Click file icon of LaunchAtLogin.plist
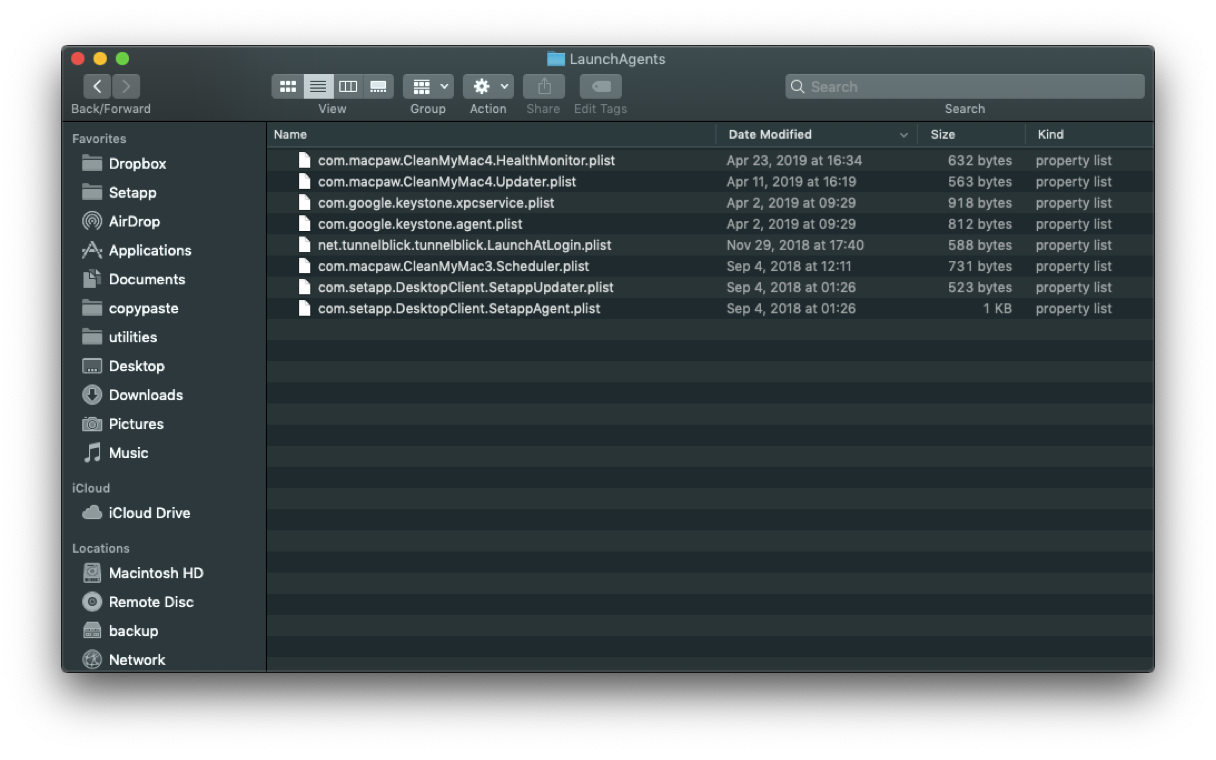This screenshot has width=1216, height=760. [x=304, y=245]
